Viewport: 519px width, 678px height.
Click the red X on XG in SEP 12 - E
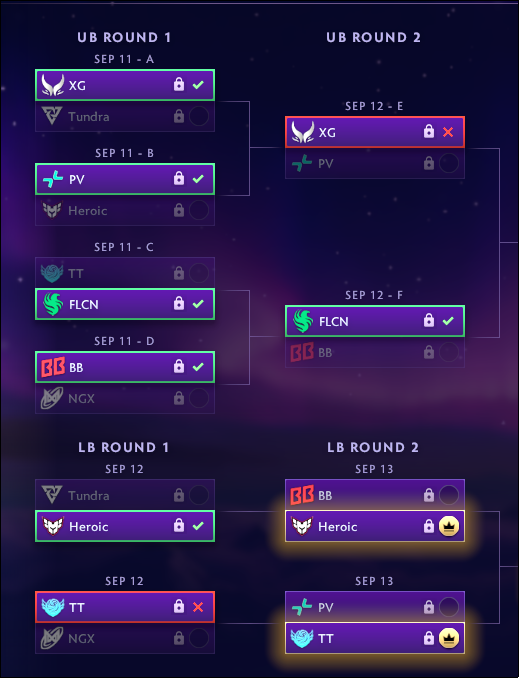448,132
